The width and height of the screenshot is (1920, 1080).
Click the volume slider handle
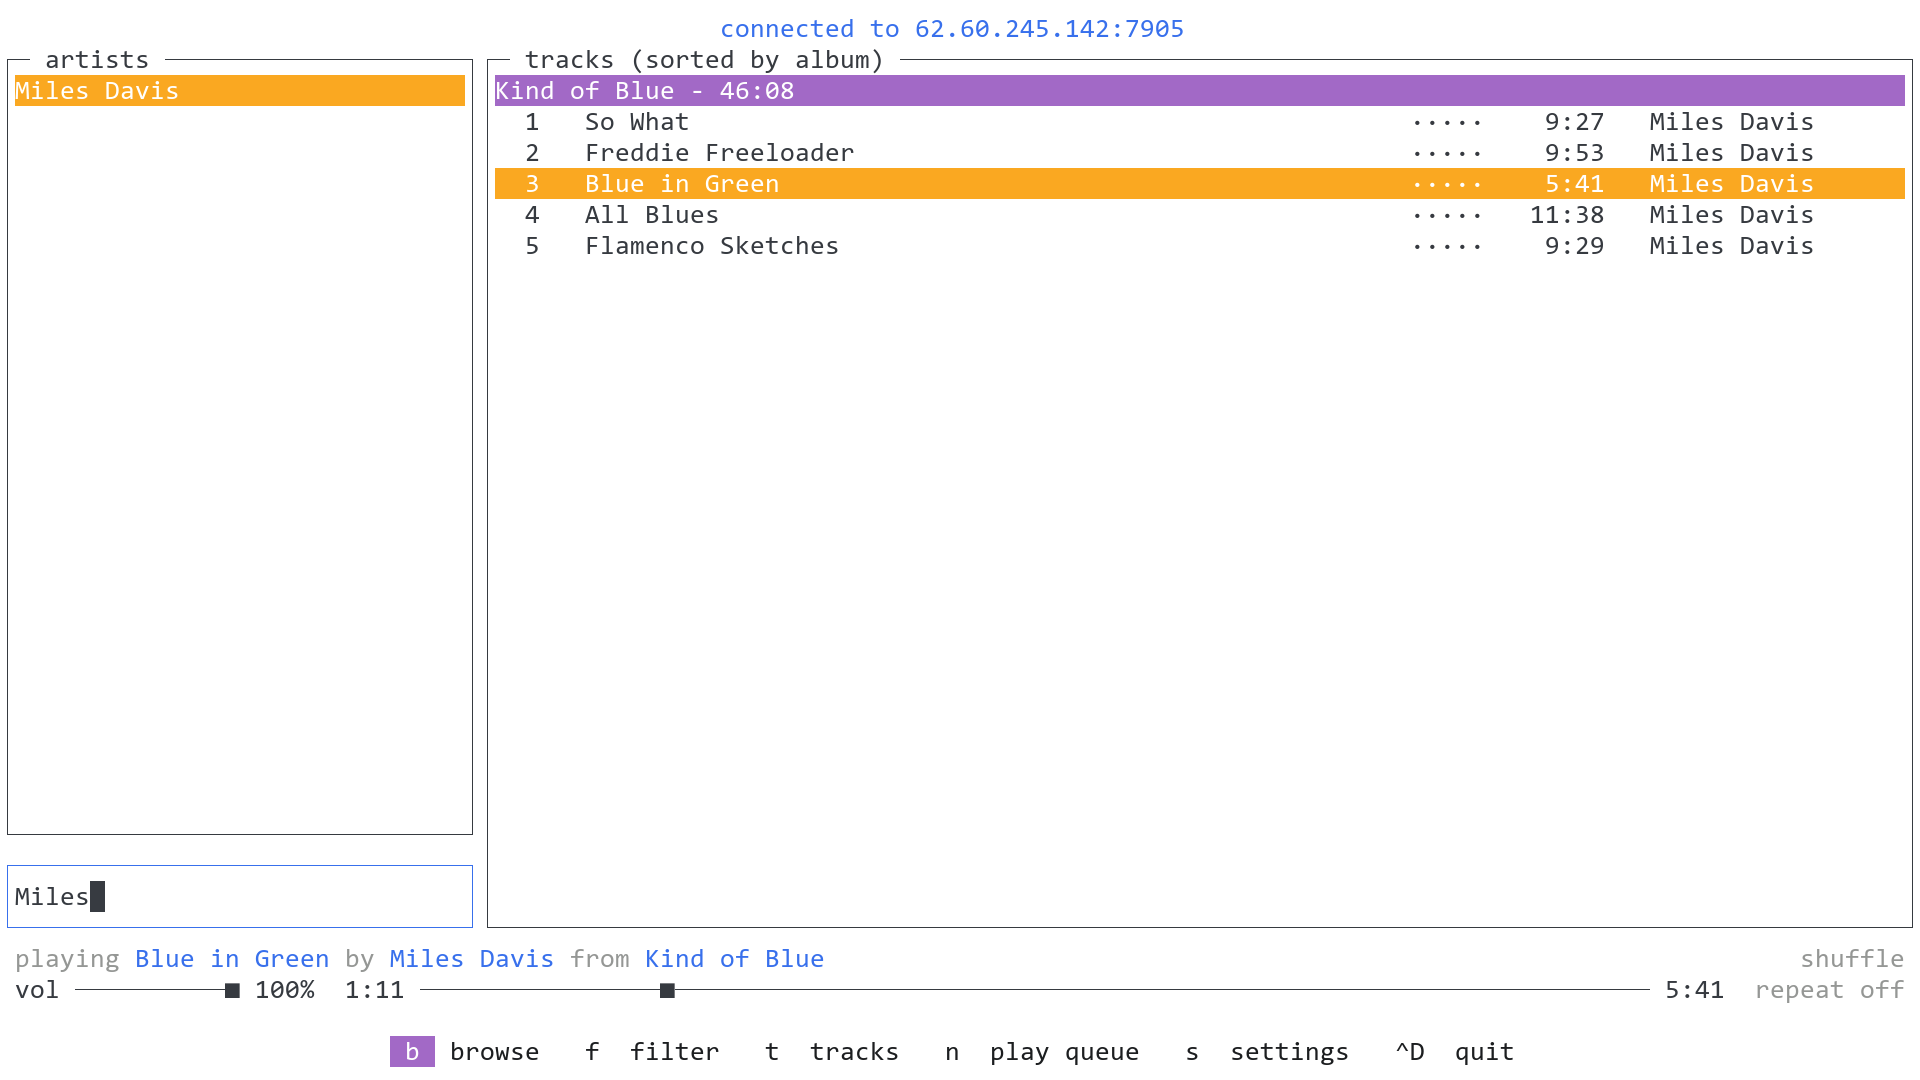click(x=232, y=990)
